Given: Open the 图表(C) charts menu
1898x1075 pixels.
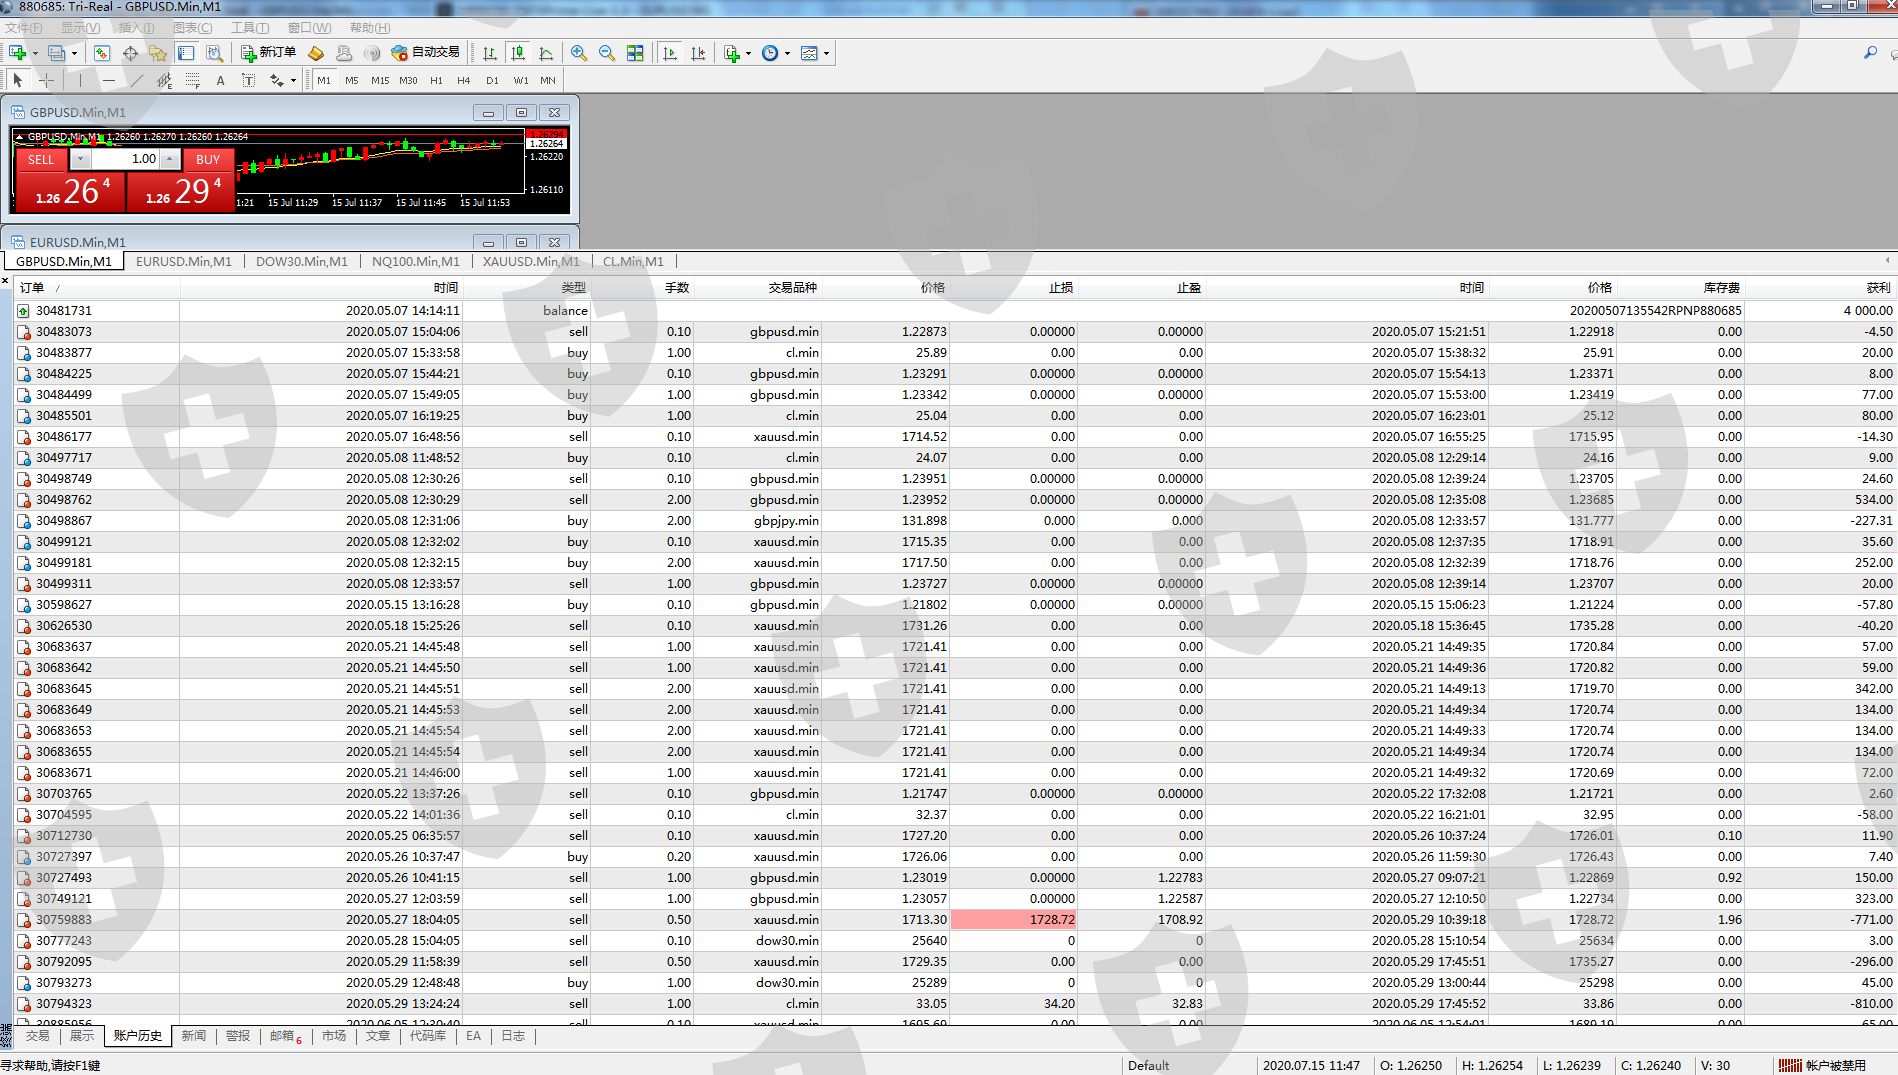Looking at the screenshot, I should click(192, 28).
